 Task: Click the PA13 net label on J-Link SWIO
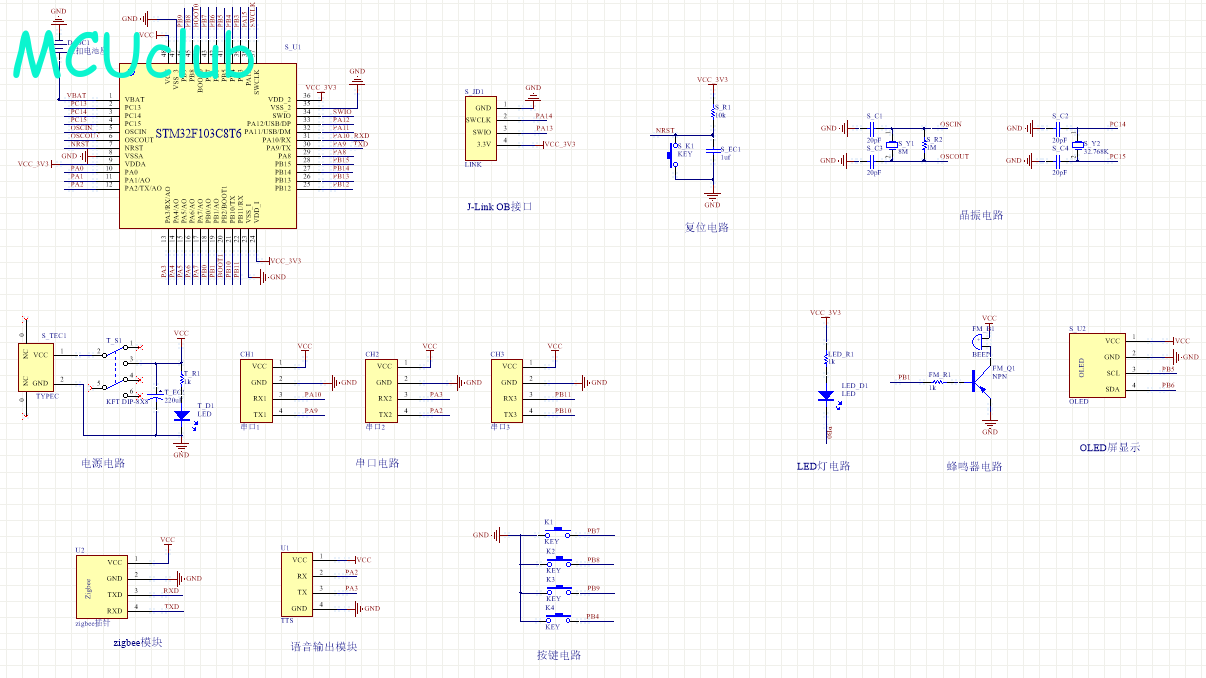click(x=544, y=128)
